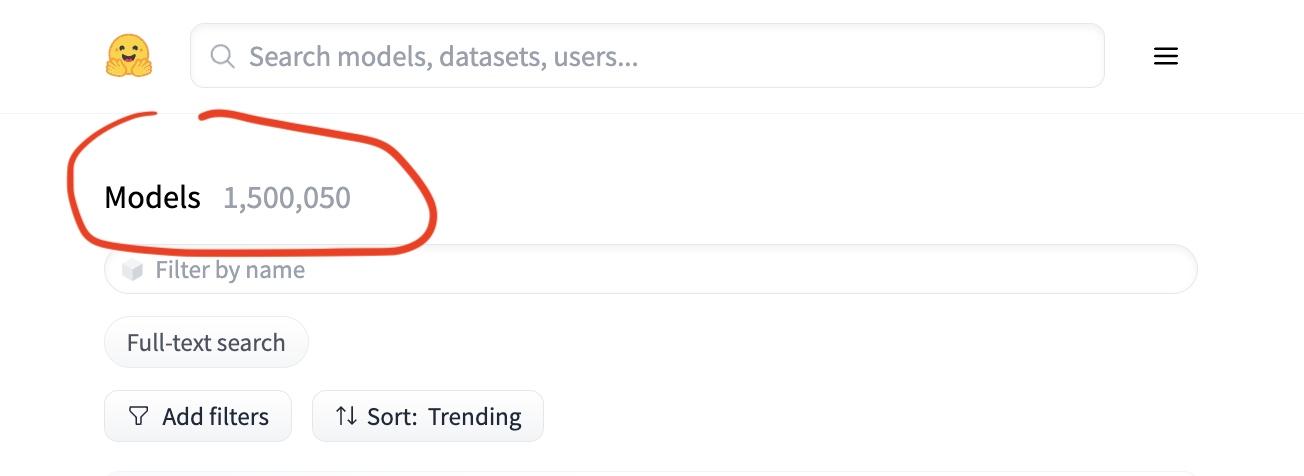Click into the Filter by name box
Screen dimensions: 1304x476
point(650,270)
